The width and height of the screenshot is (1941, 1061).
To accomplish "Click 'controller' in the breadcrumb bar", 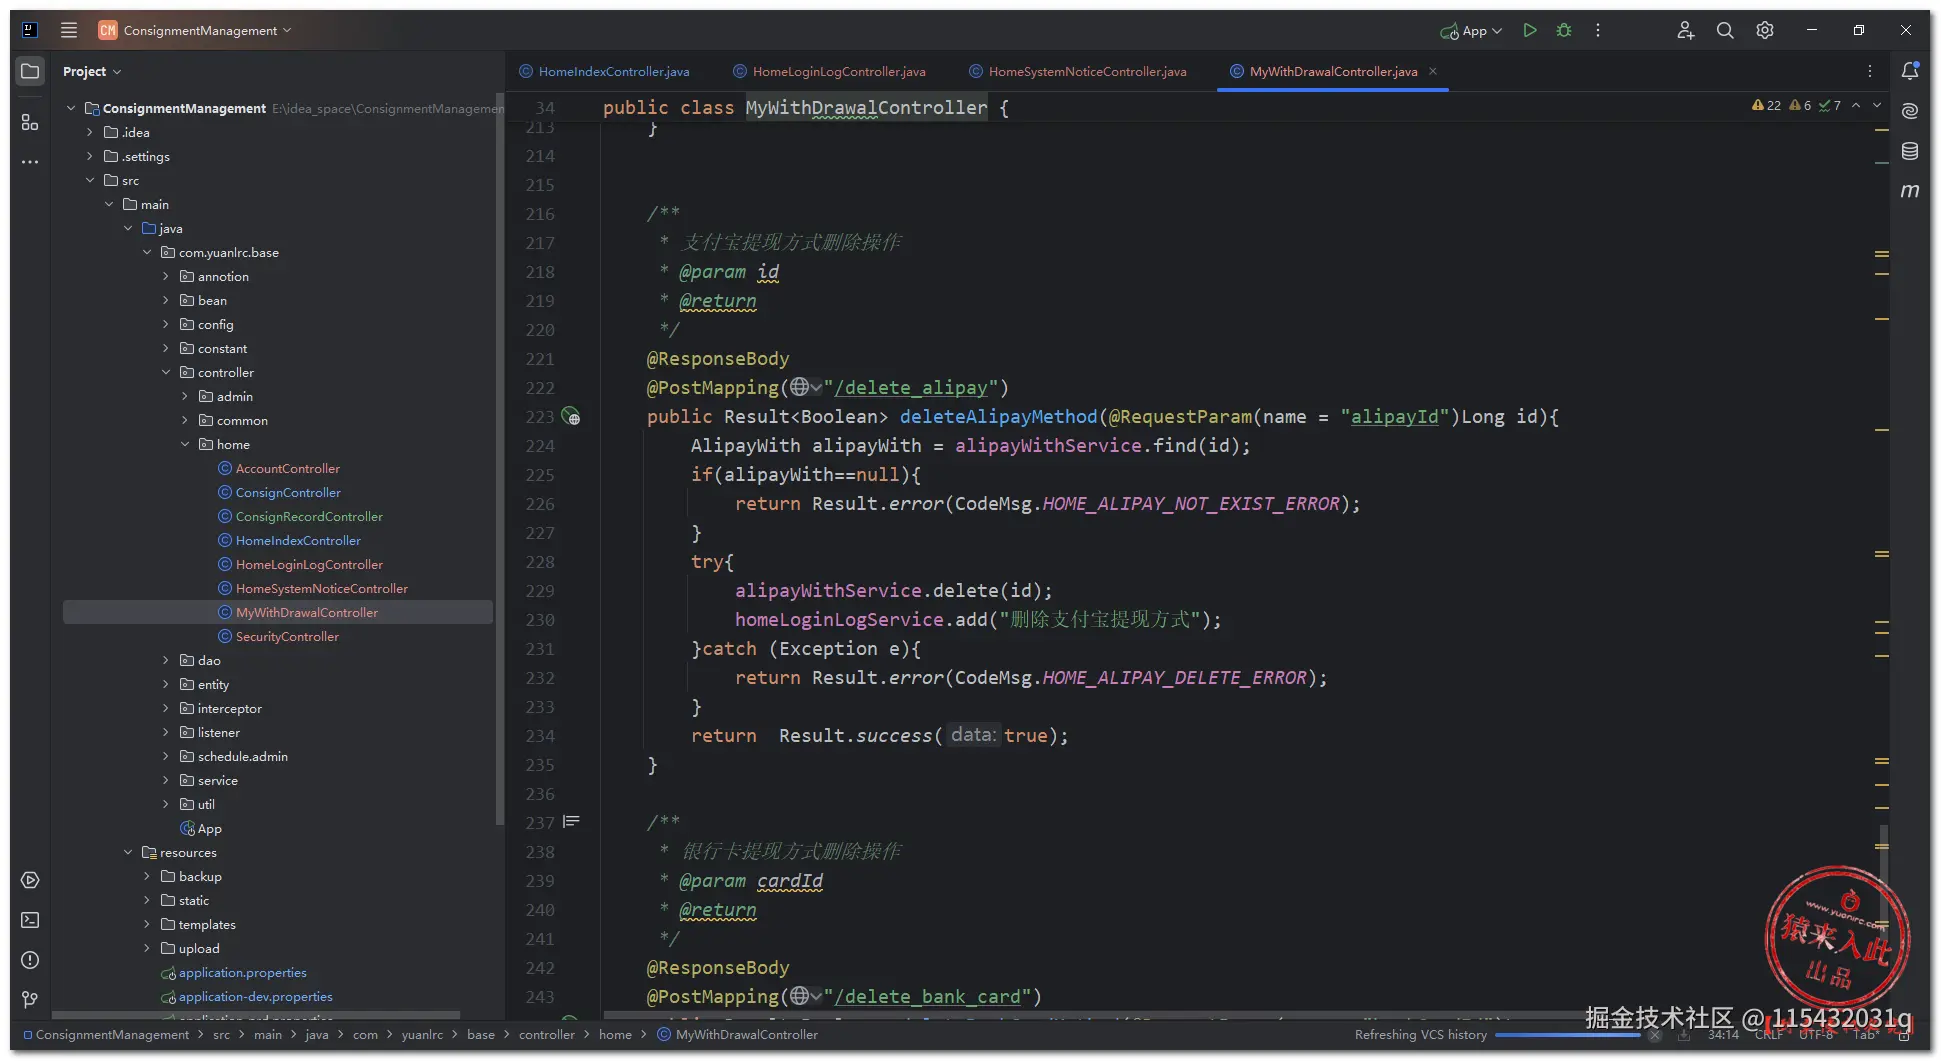I will [x=547, y=1034].
